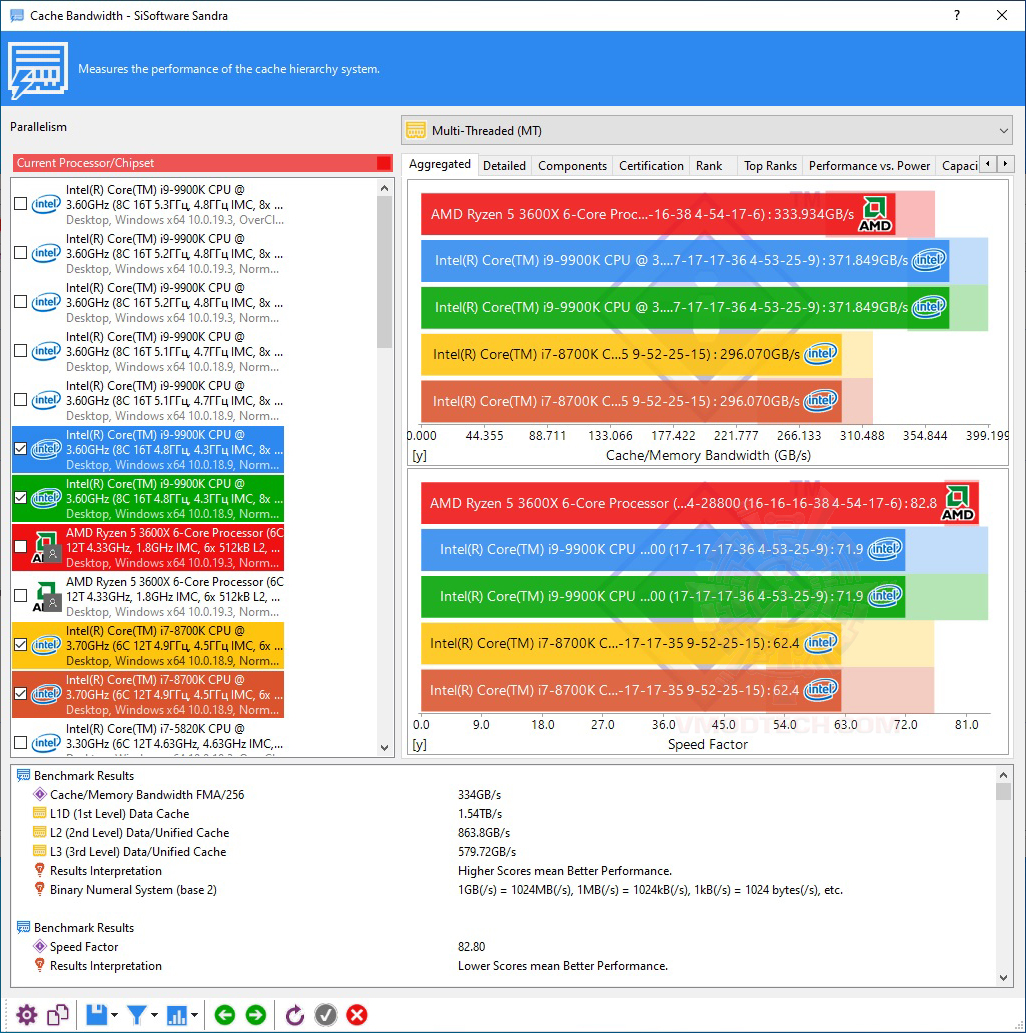Check the first i9-9900K 5.1GHz entry
The height and width of the screenshot is (1033, 1026).
[x=20, y=350]
